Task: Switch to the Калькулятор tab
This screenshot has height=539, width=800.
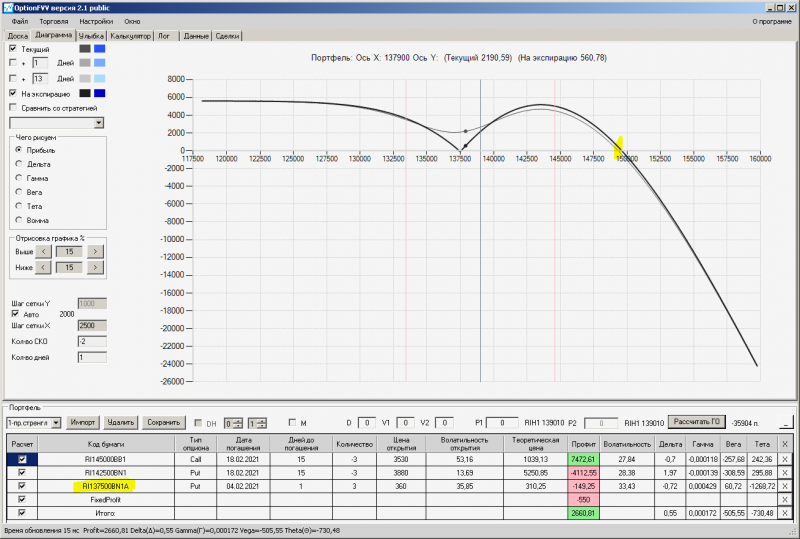Action: tap(130, 35)
